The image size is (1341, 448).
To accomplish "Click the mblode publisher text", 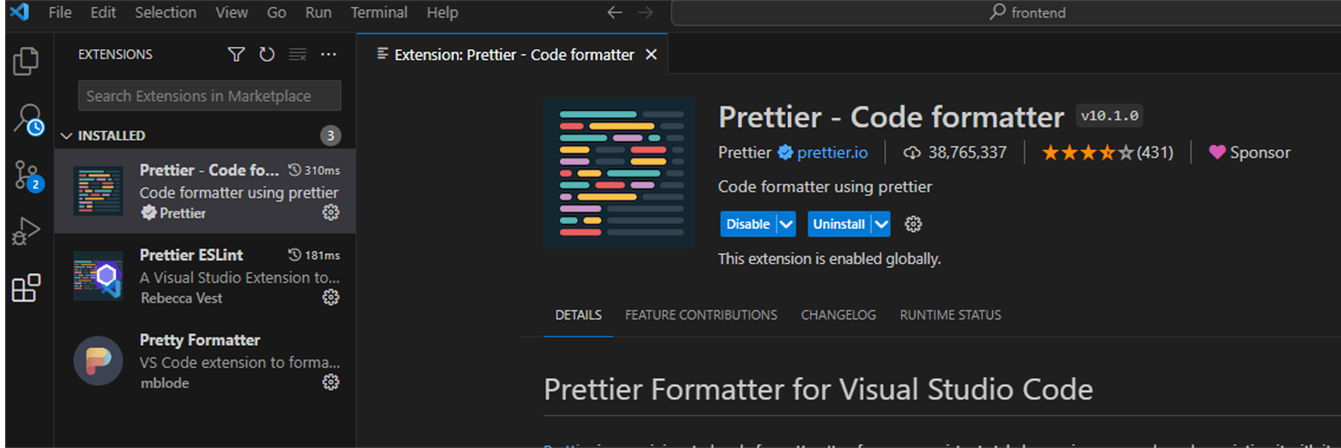I will coord(164,383).
